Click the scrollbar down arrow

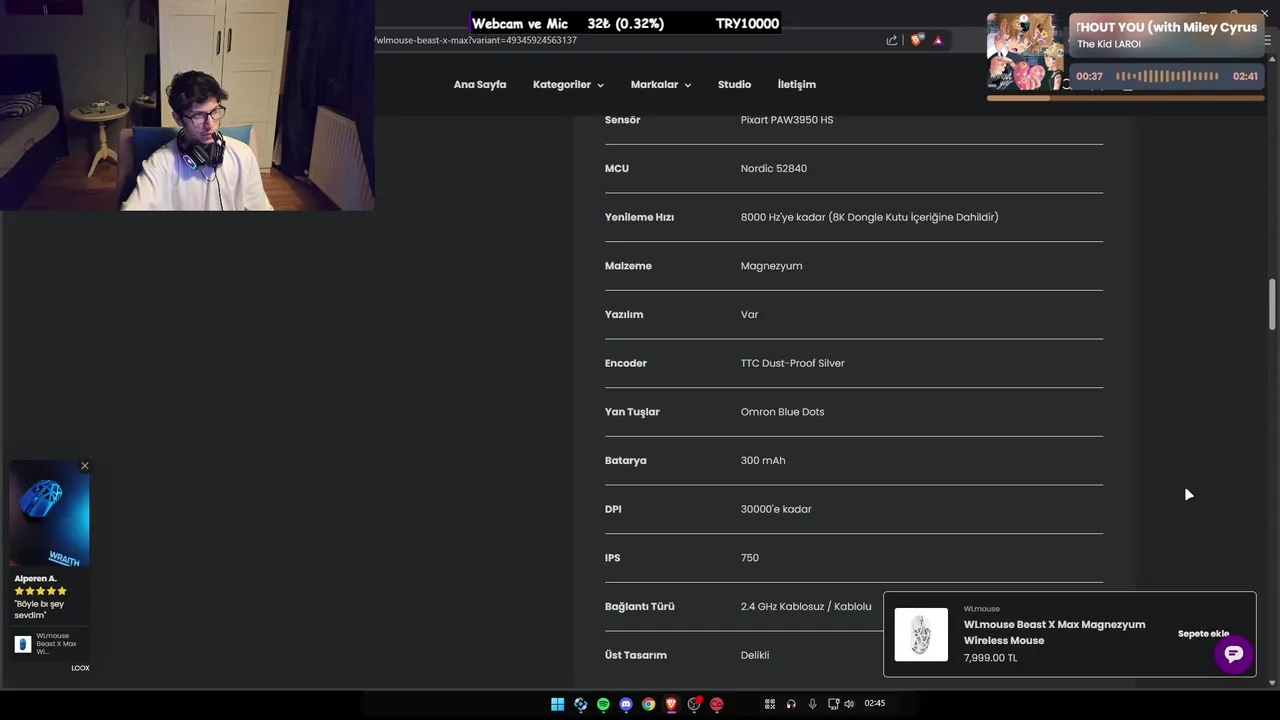(1272, 683)
